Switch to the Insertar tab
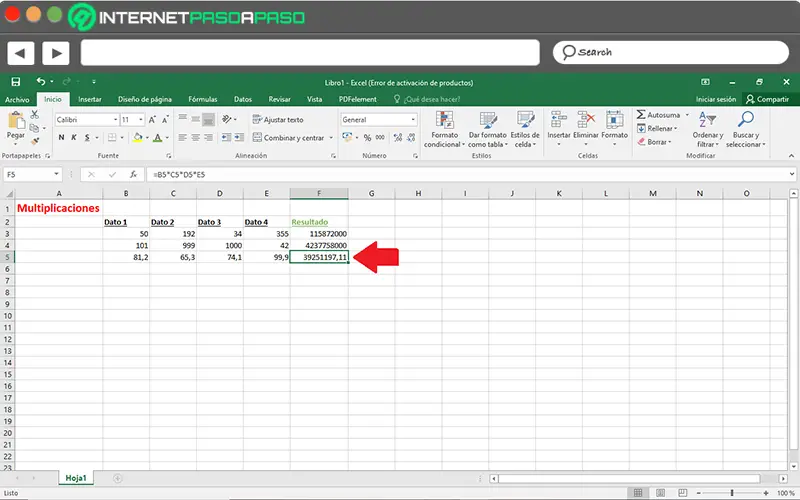This screenshot has width=800, height=500. pos(90,99)
